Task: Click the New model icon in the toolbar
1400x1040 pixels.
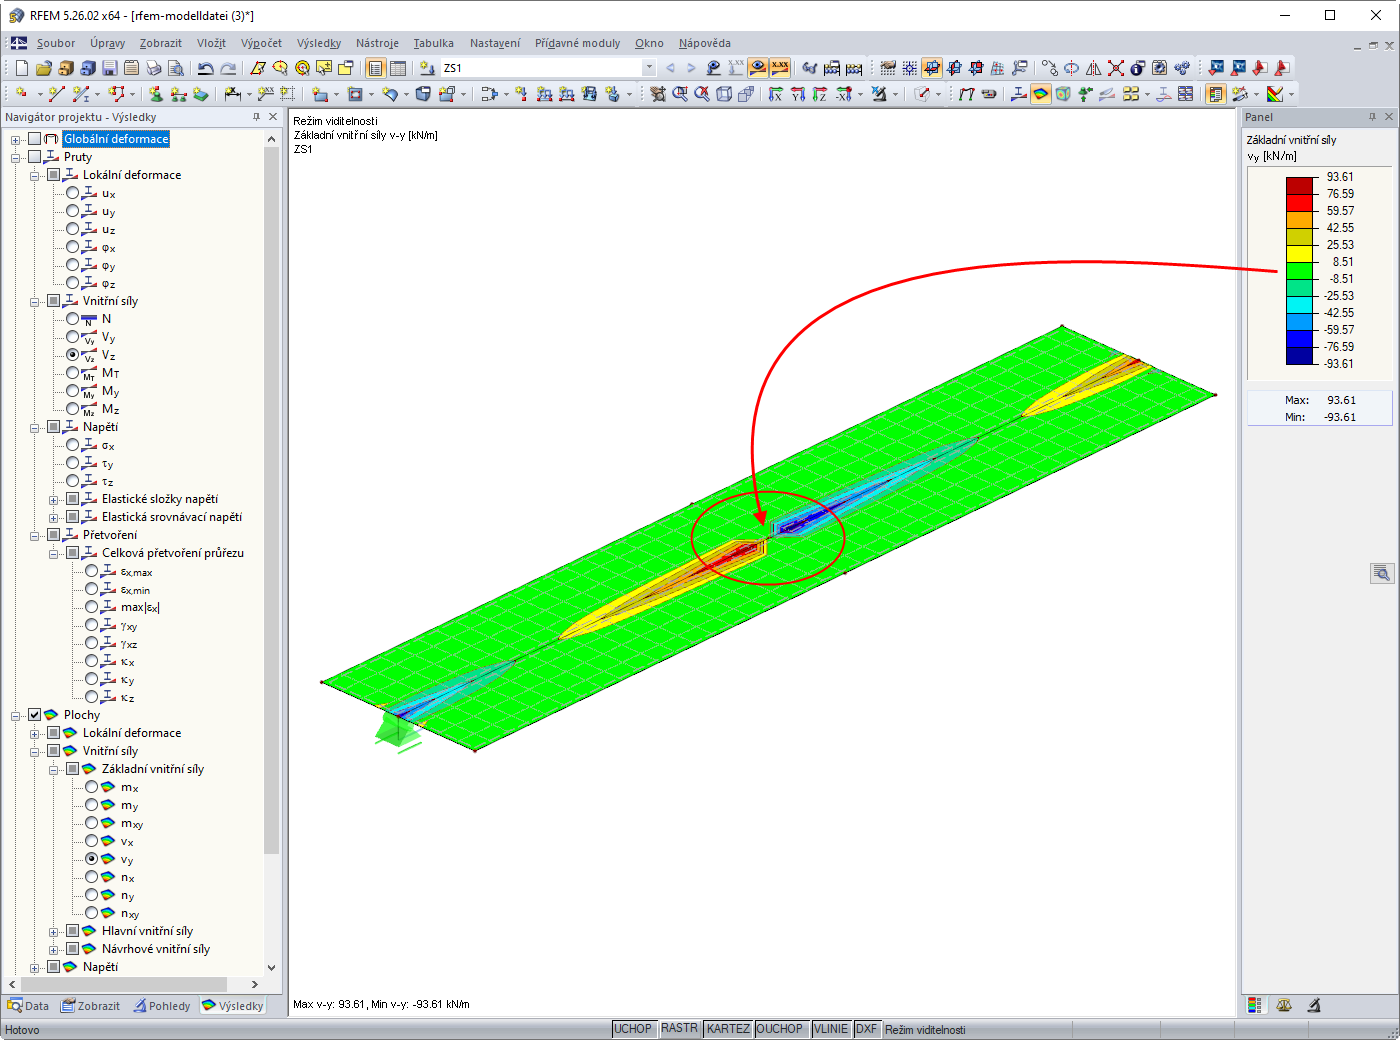Action: click(22, 68)
